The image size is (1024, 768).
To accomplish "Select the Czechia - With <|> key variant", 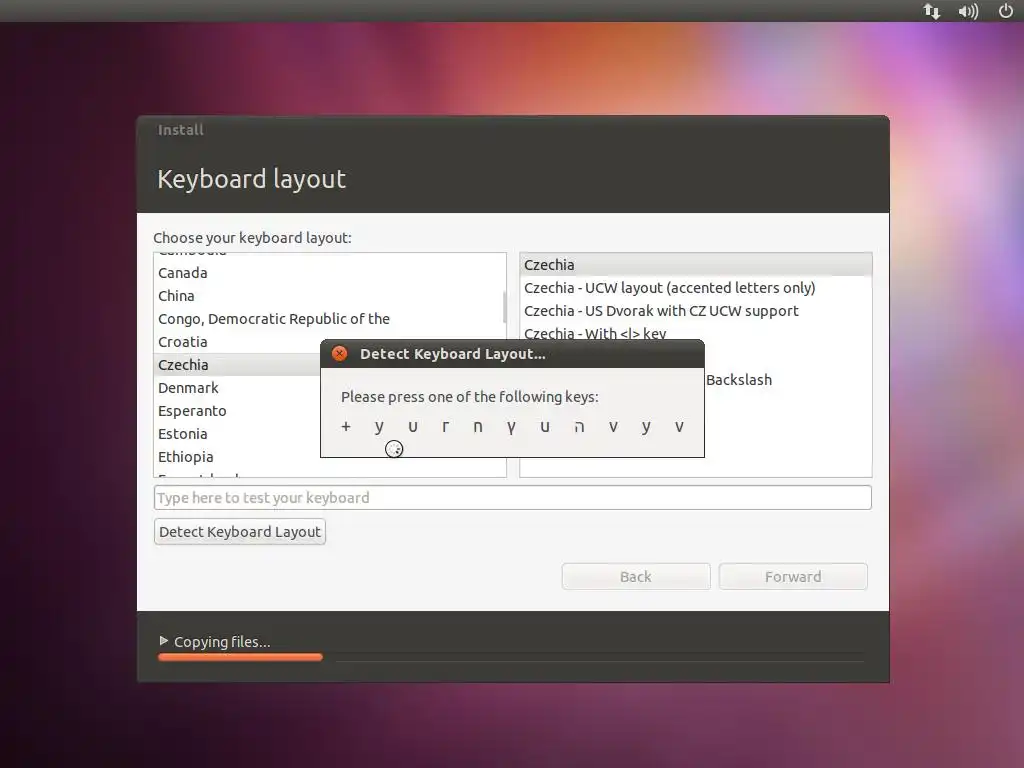I will tap(696, 332).
